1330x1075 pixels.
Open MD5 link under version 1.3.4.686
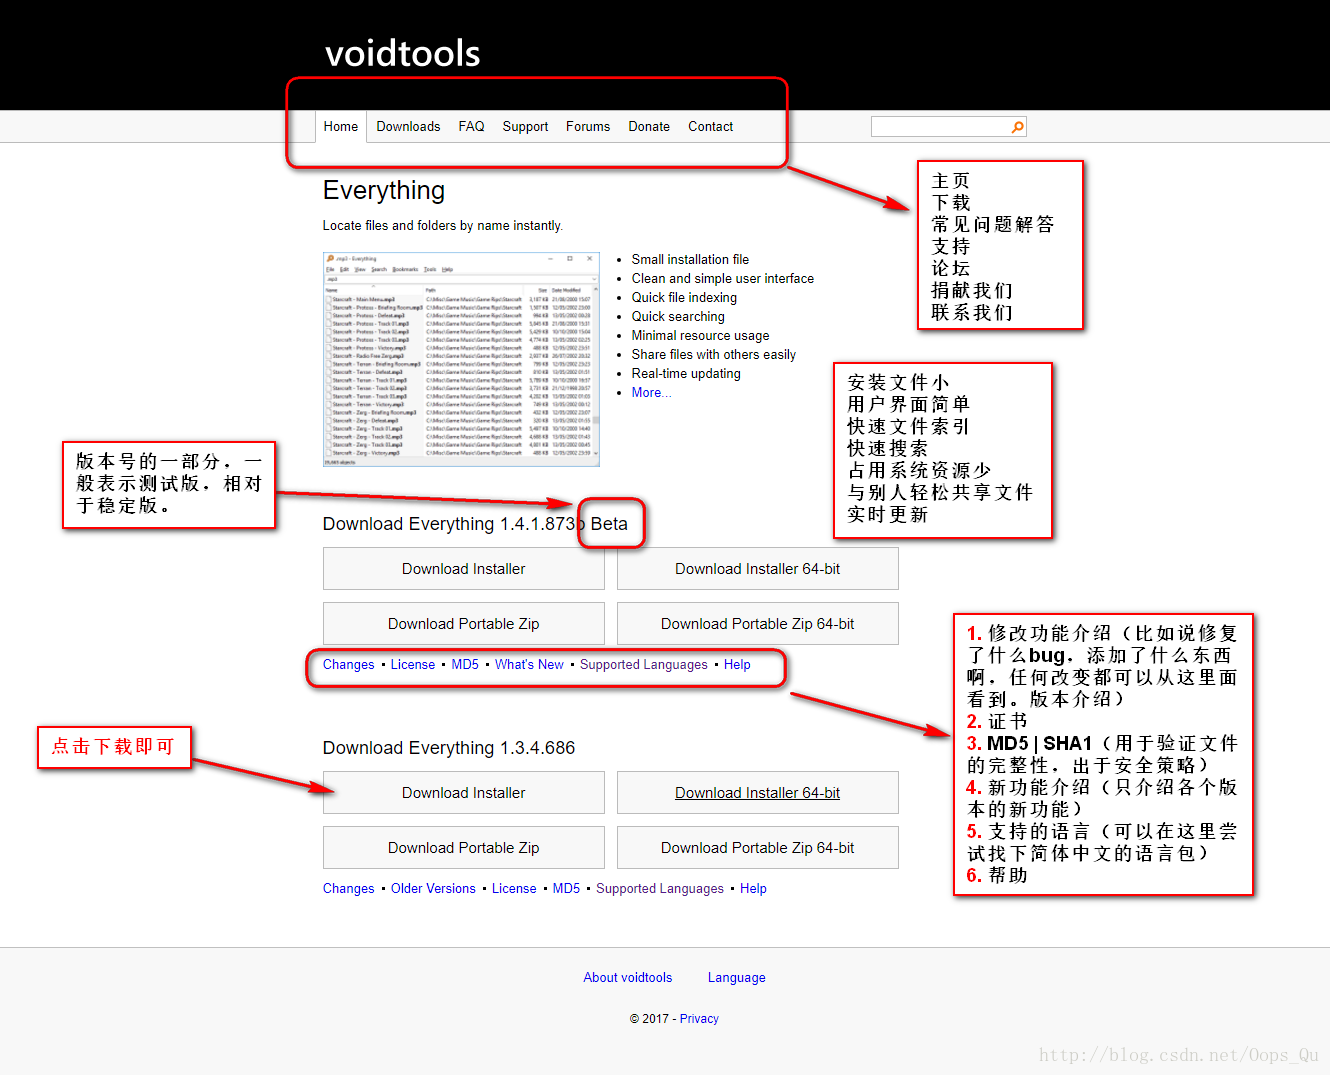[566, 889]
